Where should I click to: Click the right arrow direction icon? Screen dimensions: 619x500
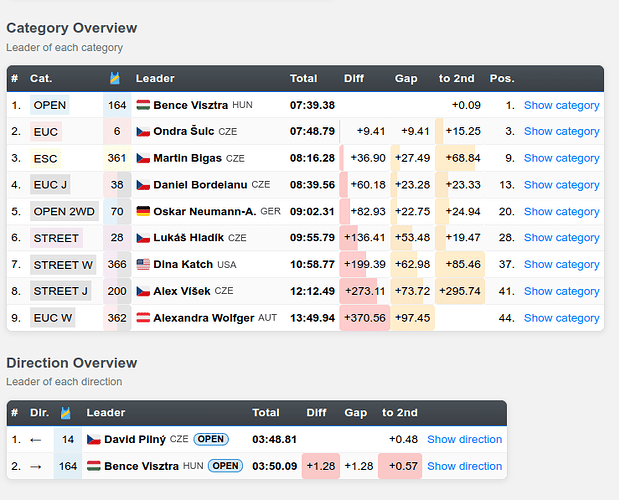(x=36, y=466)
